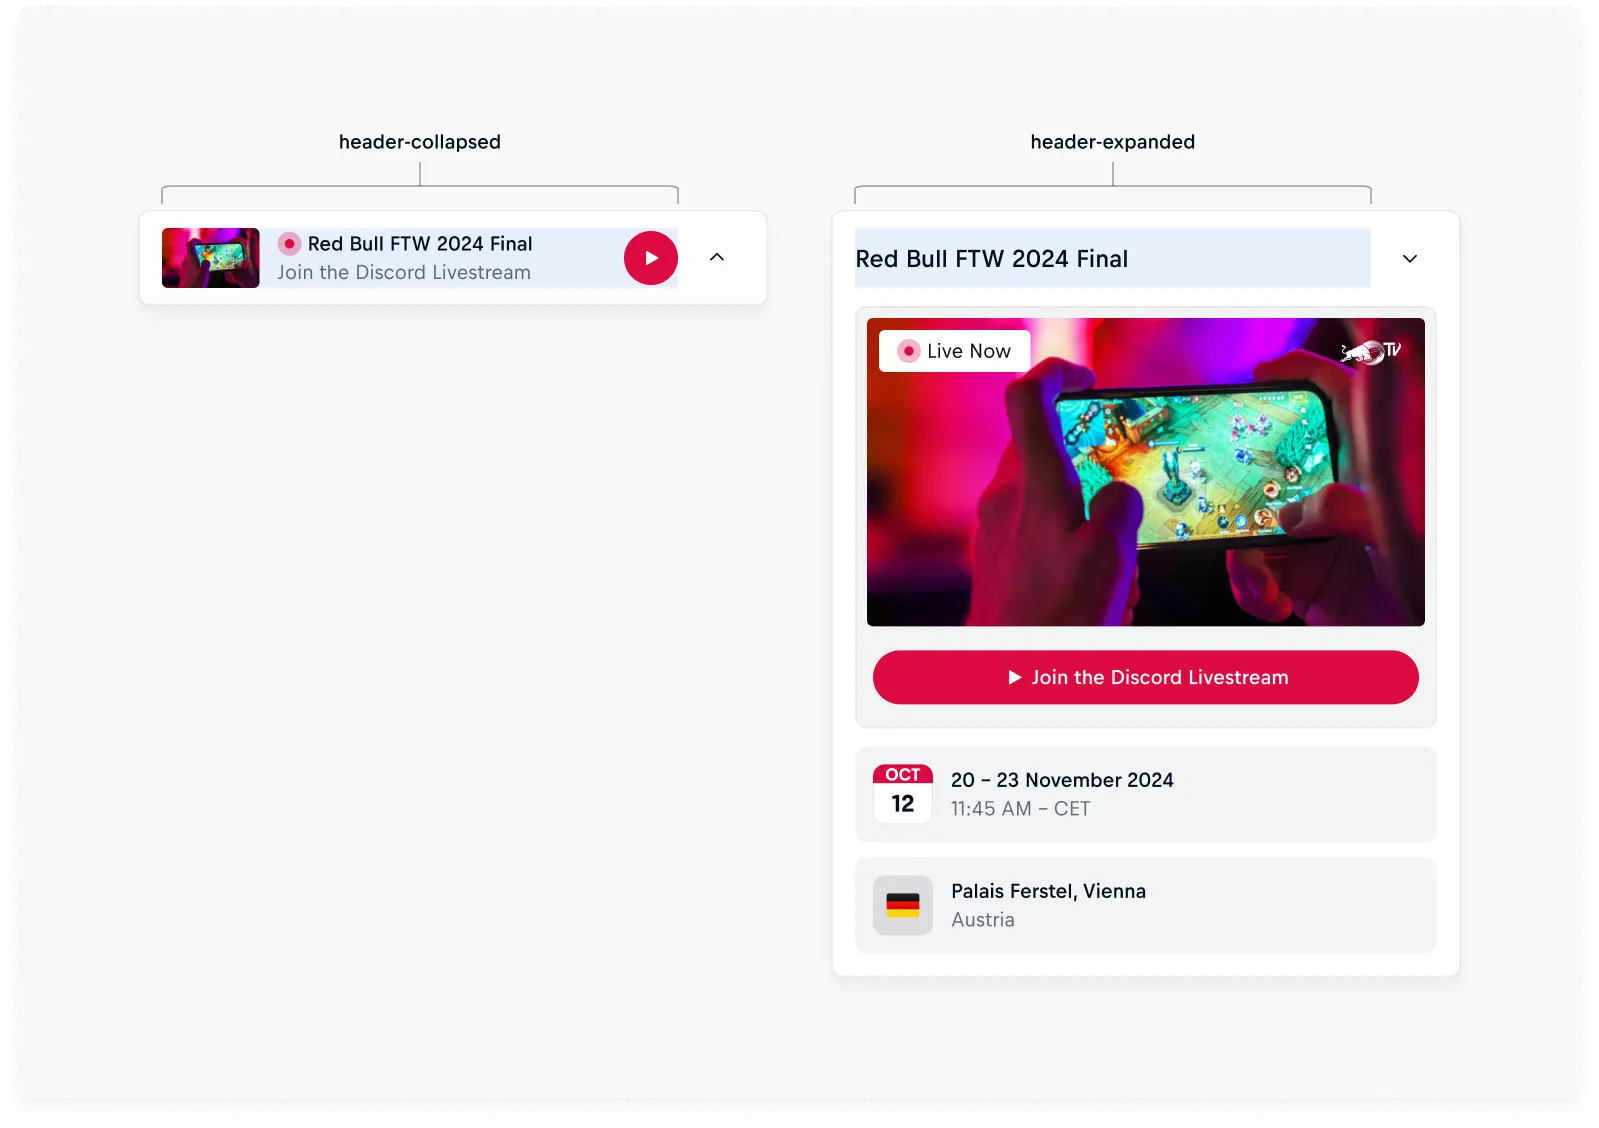Click the expanded card title 'Red Bull FTW 2024 Final'
This screenshot has width=1599, height=1128.
pyautogui.click(x=992, y=259)
